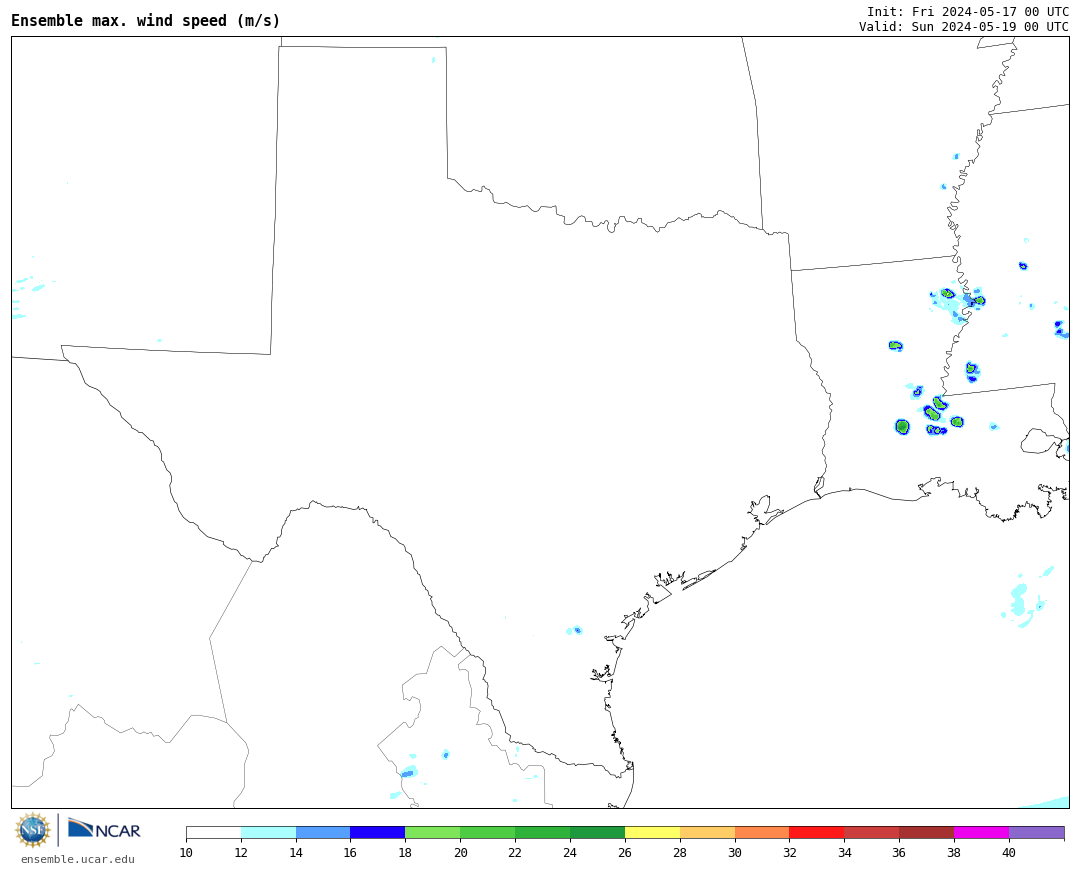Viewport: 1080px width, 871px height.
Task: Pick the dark blue 16-18 colorbar swatch
Action: tap(378, 832)
